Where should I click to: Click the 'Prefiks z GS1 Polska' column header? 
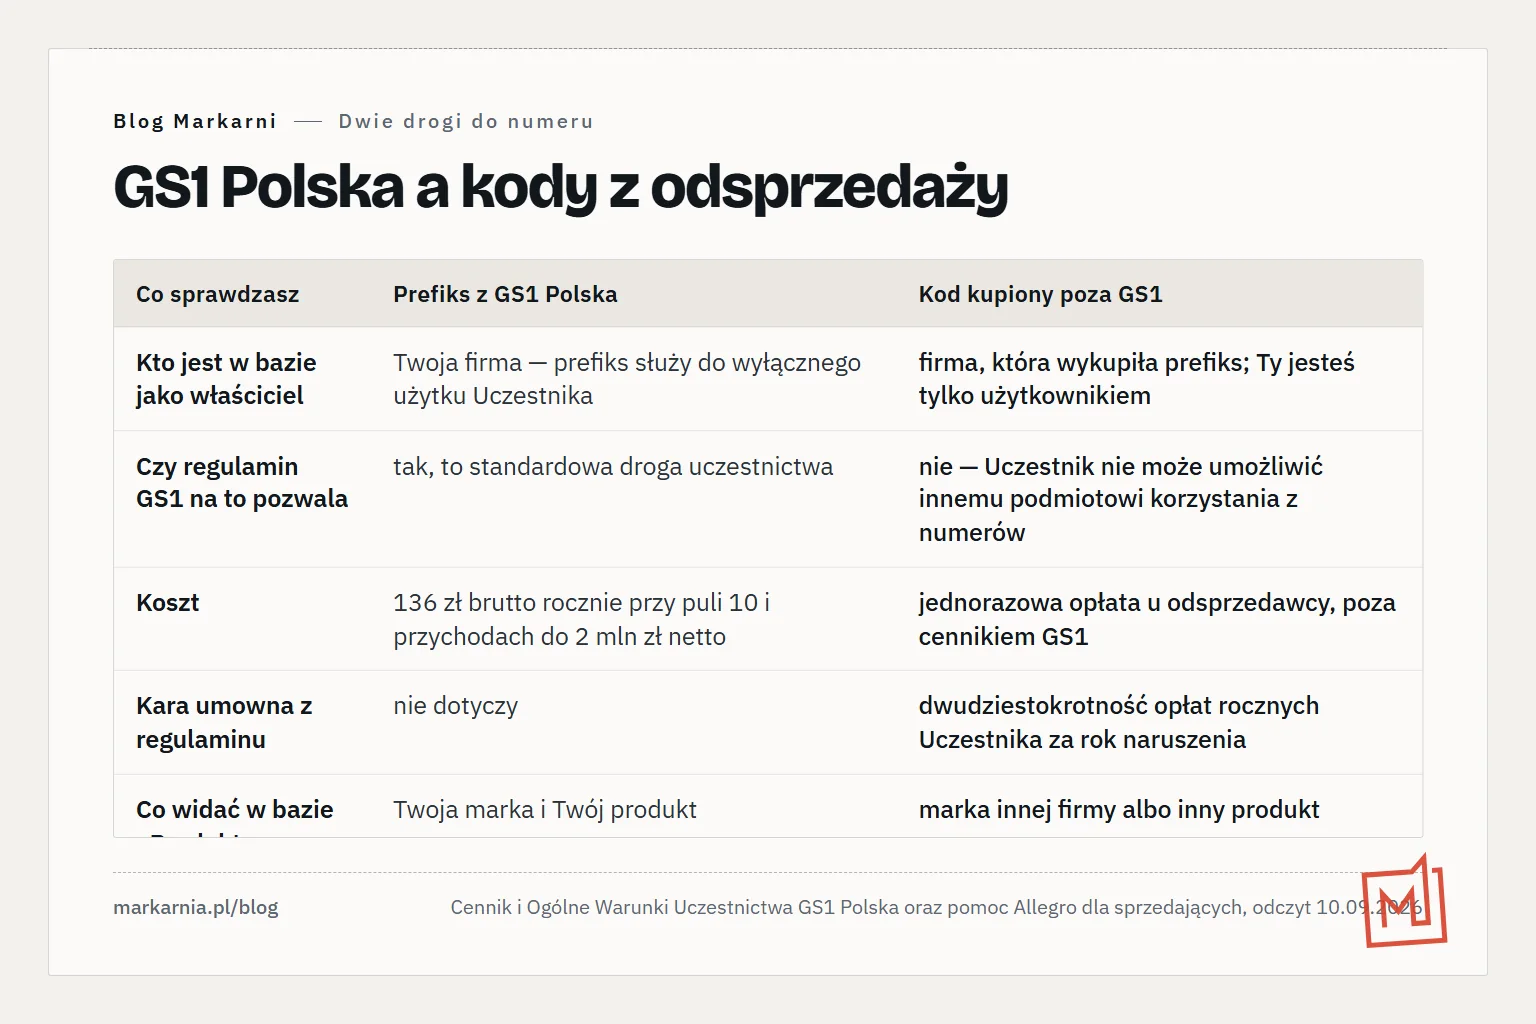click(505, 294)
